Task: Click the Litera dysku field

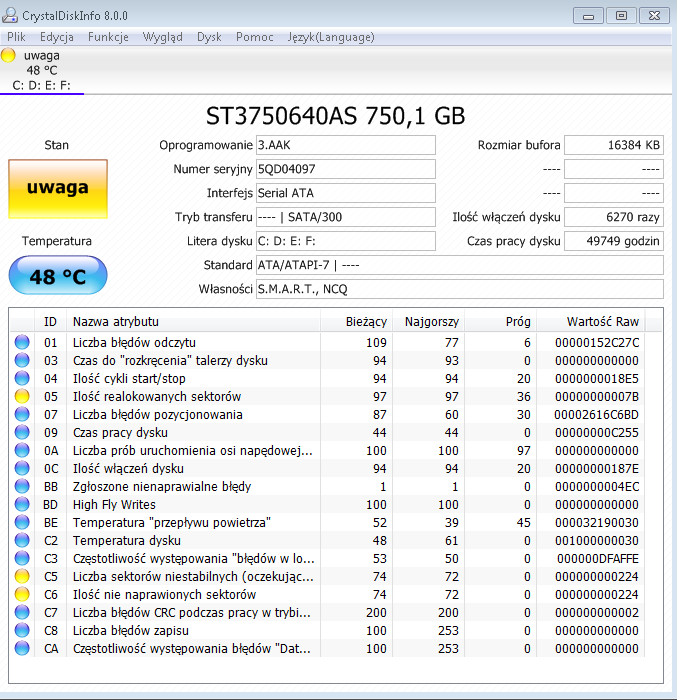Action: (x=346, y=242)
